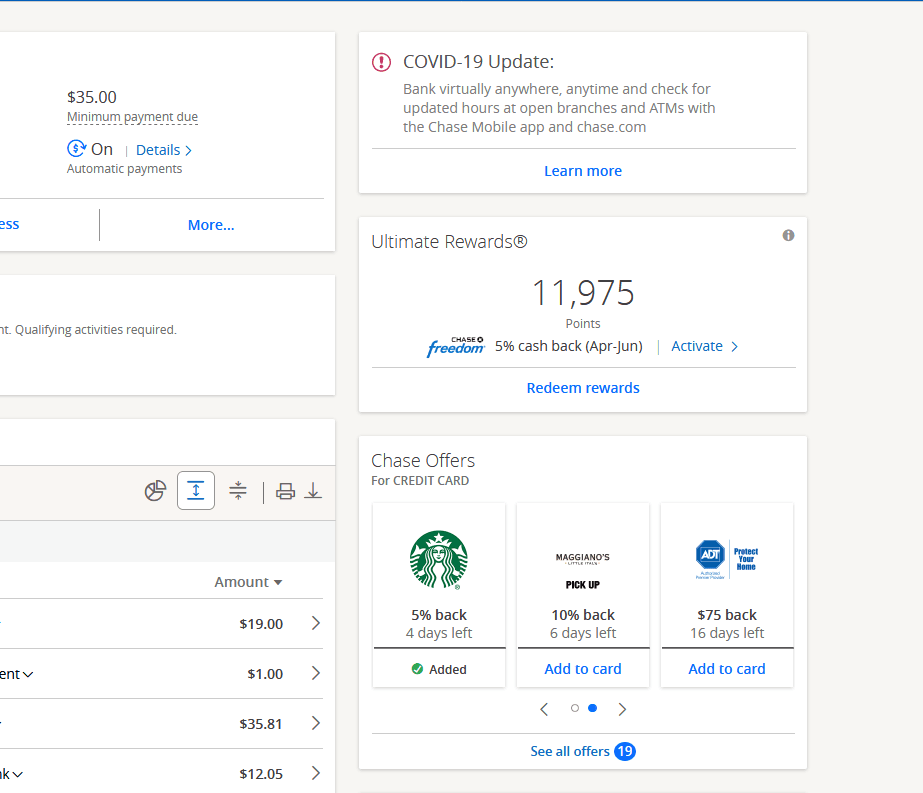Click the COVID-19 alert exclamation icon
The image size is (923, 793).
click(x=381, y=62)
